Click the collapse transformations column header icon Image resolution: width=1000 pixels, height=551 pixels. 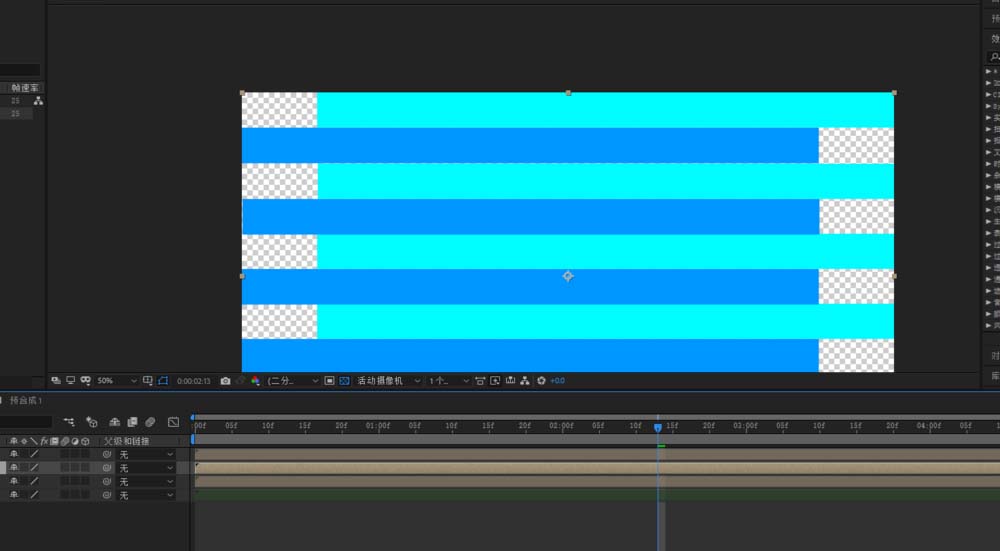point(24,441)
